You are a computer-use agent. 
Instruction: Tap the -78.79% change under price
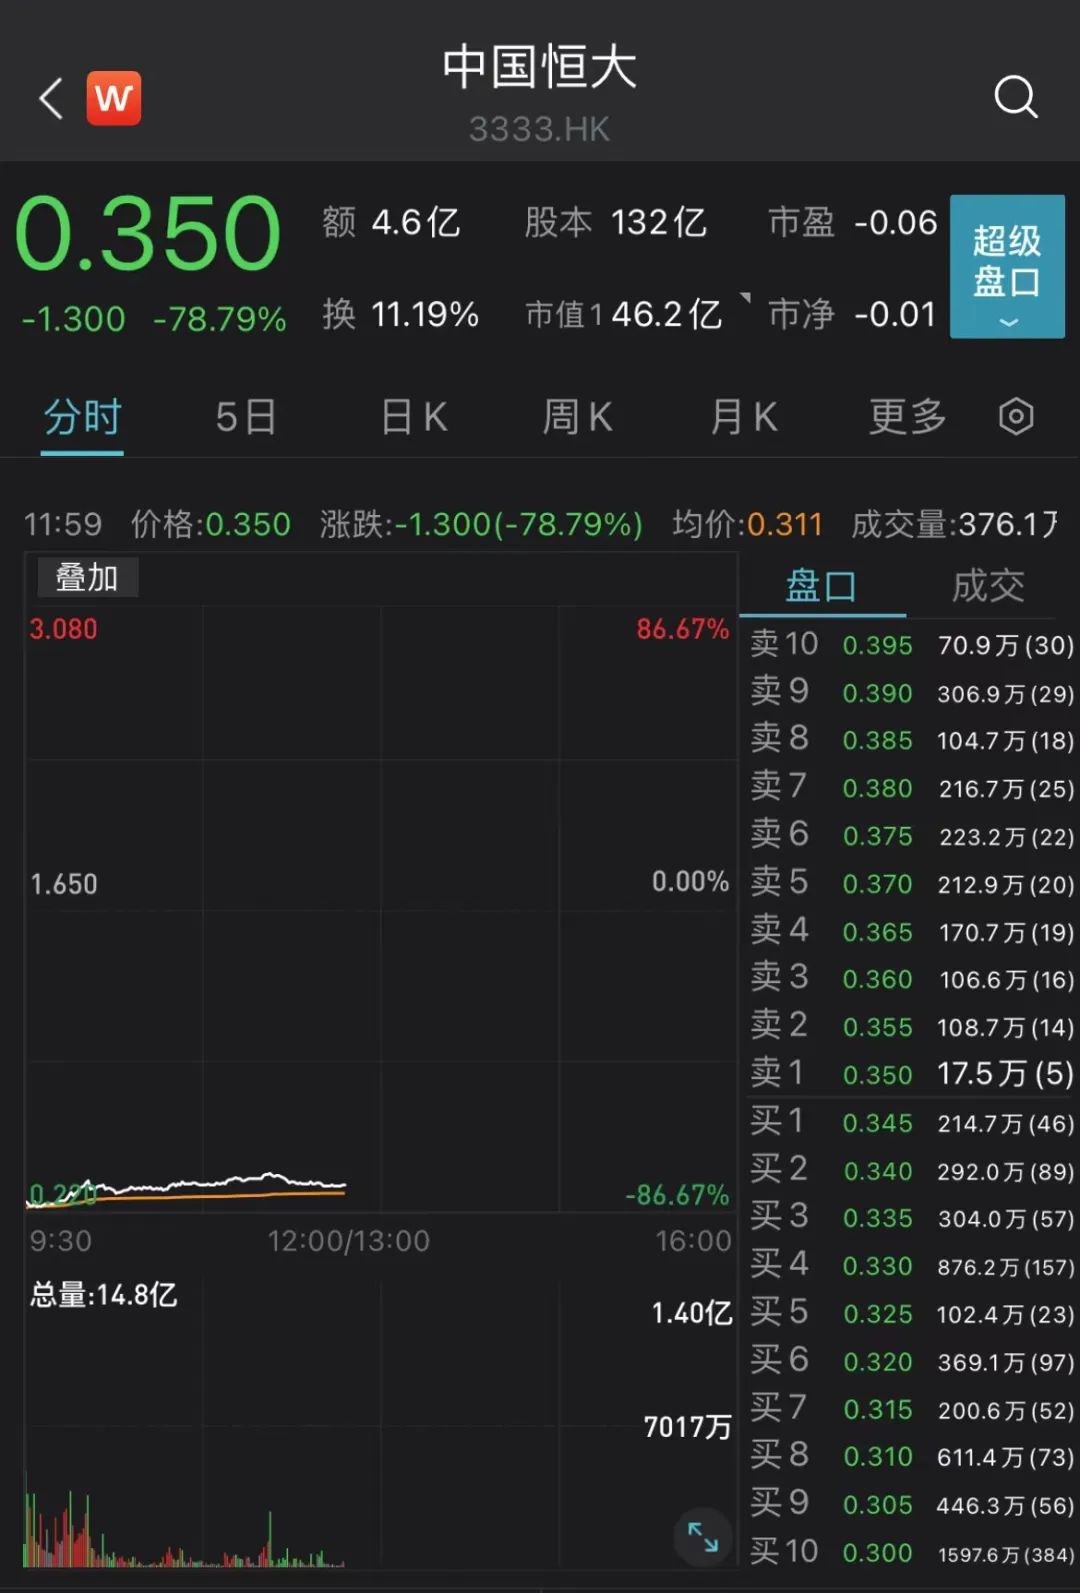[x=220, y=319]
